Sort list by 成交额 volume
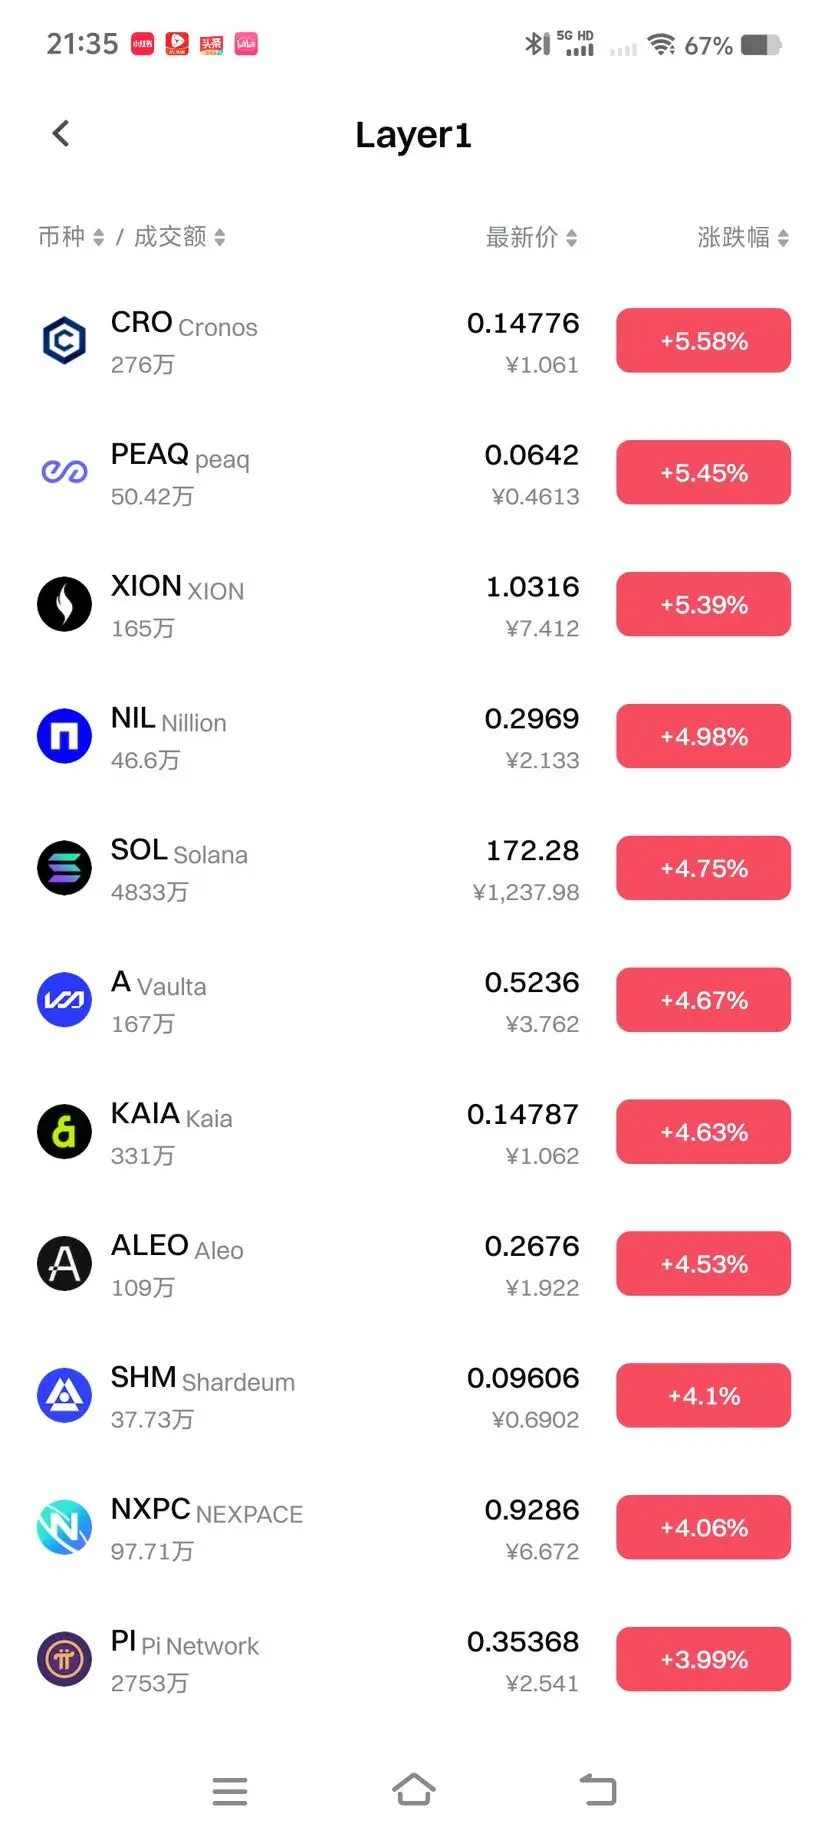This screenshot has height=1840, width=828. tap(180, 237)
